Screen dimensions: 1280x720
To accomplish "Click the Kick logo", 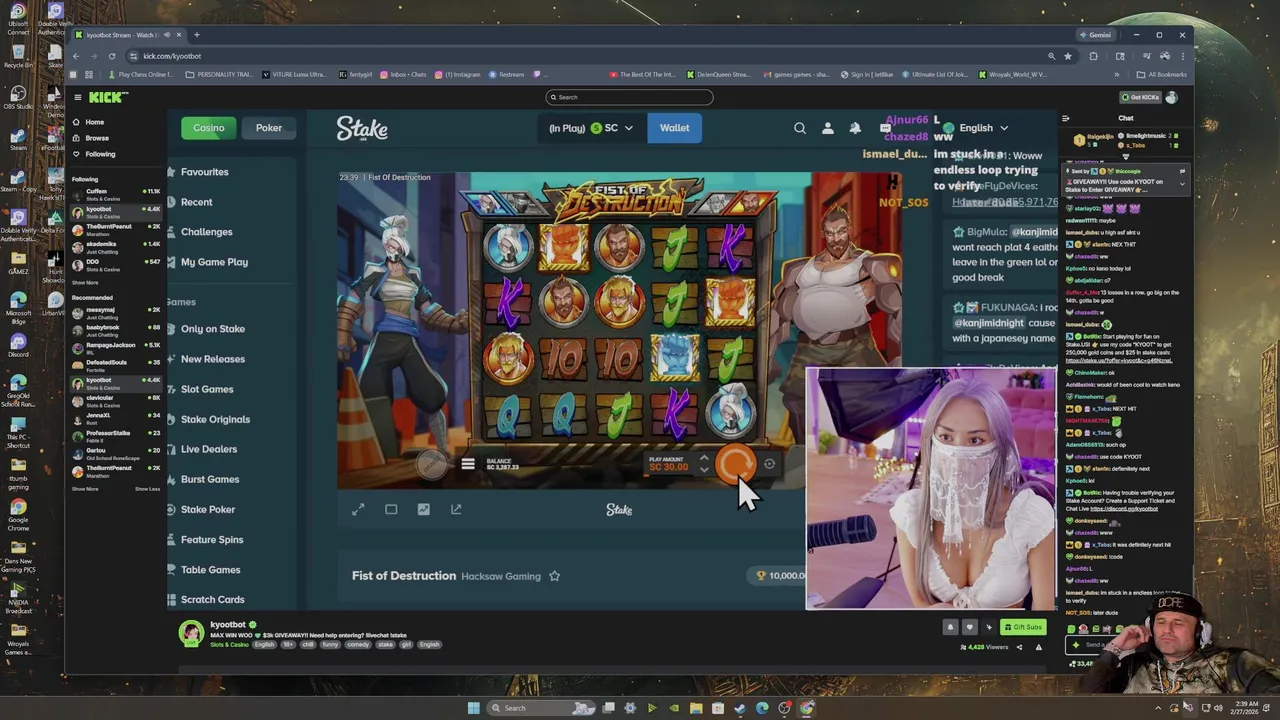I will pyautogui.click(x=108, y=97).
